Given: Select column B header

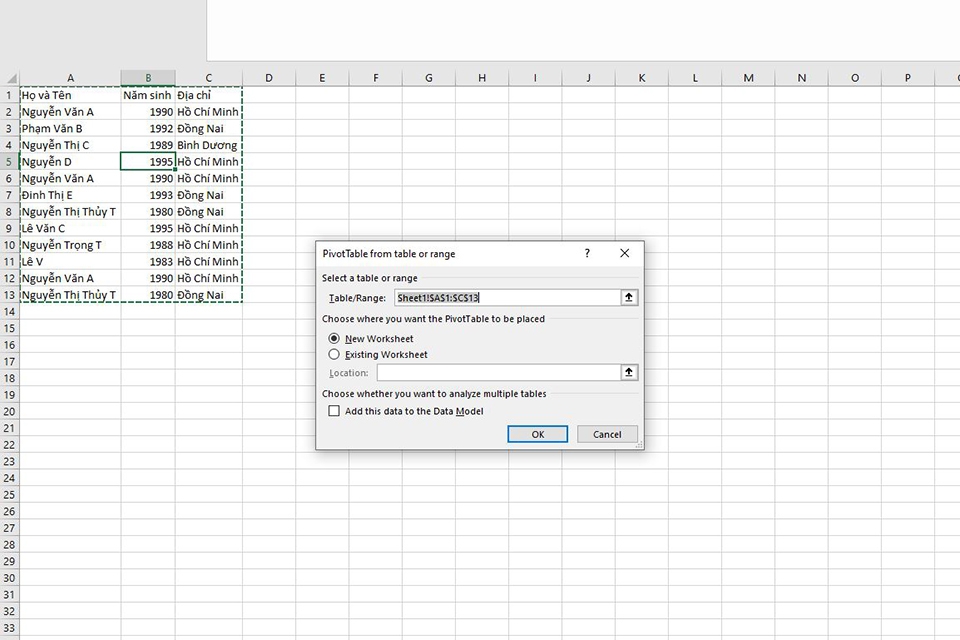Looking at the screenshot, I should (148, 78).
